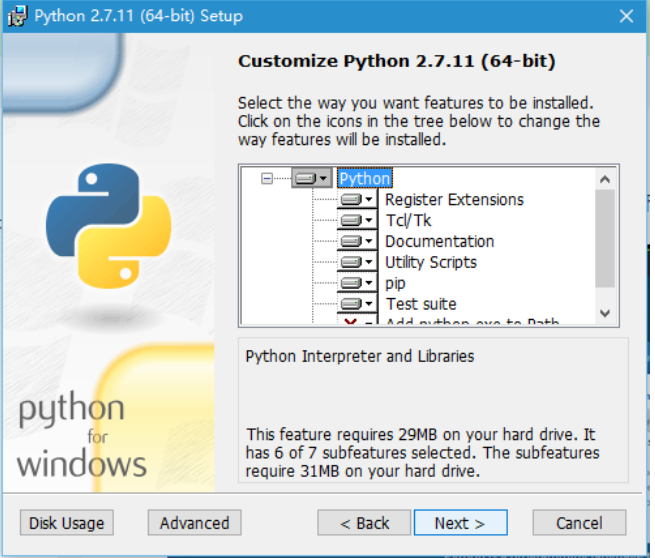Click the feature tree scrollbar thumb
The height and width of the screenshot is (558, 655).
click(x=605, y=238)
